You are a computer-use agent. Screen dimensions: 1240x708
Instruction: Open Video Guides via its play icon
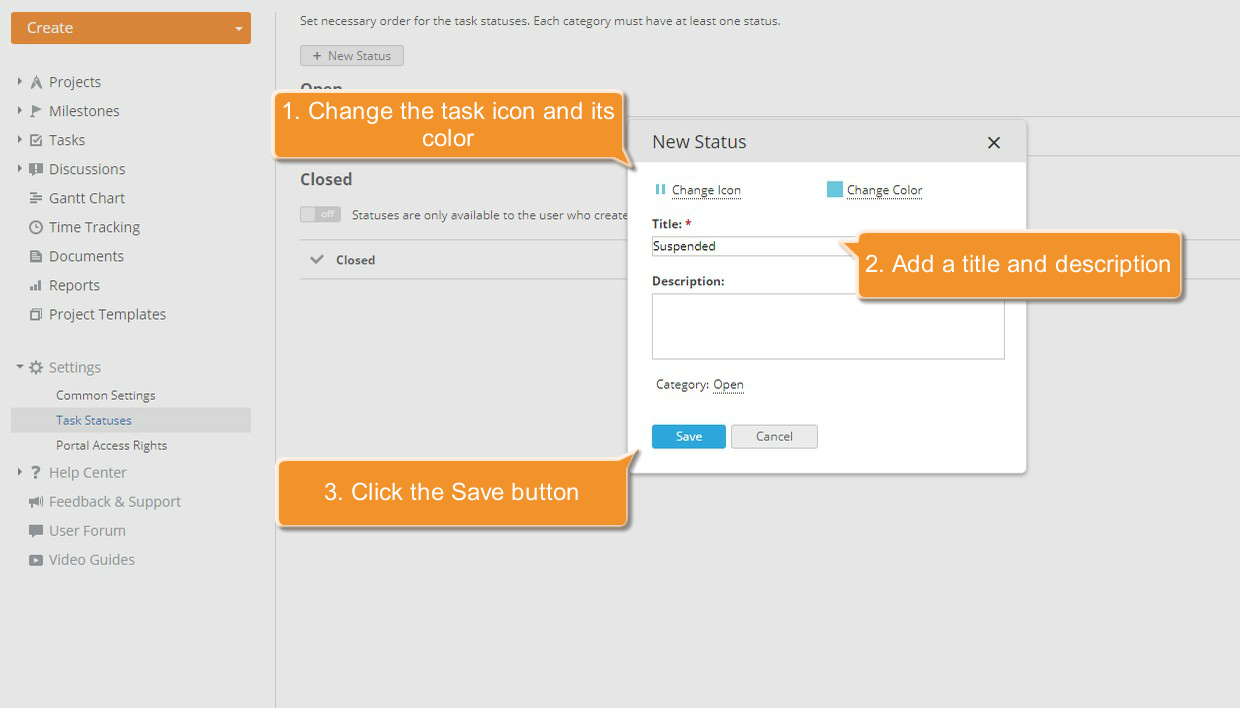point(34,560)
